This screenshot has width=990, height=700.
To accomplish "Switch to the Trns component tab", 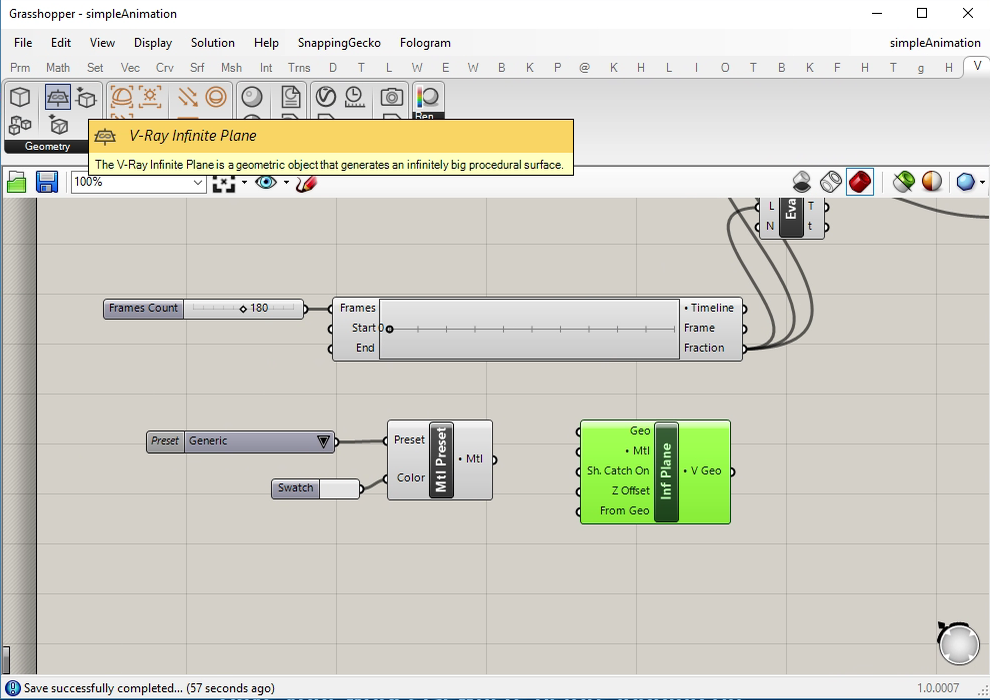I will [x=299, y=68].
